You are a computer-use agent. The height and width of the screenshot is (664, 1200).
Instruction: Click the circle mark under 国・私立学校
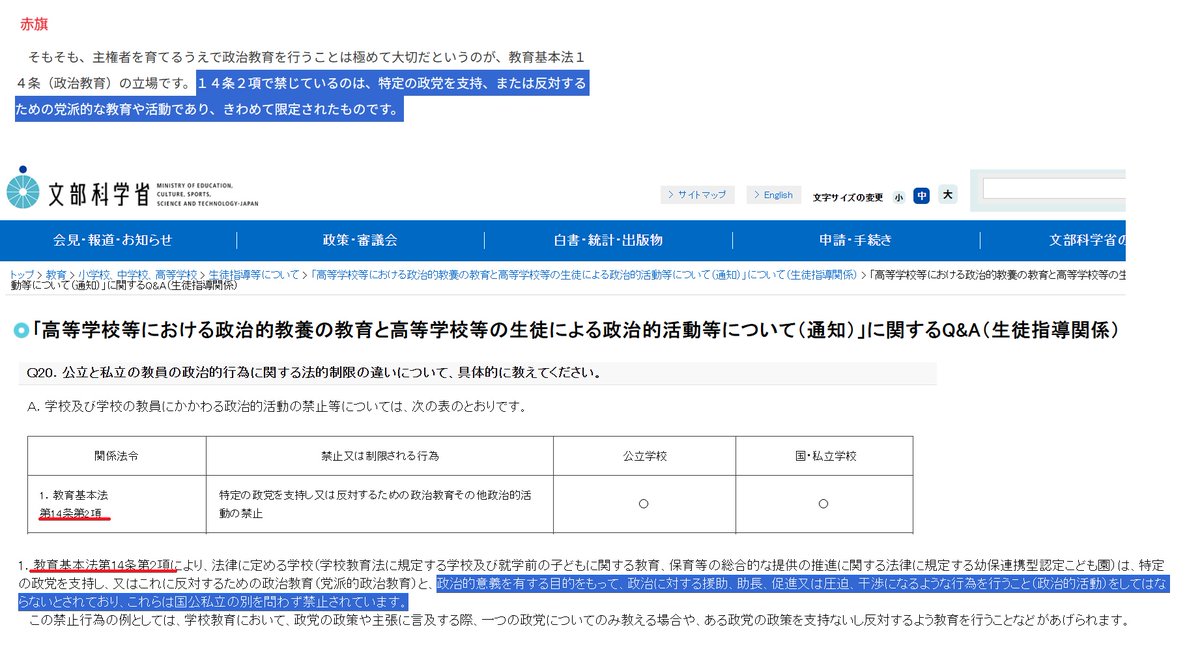coord(823,504)
